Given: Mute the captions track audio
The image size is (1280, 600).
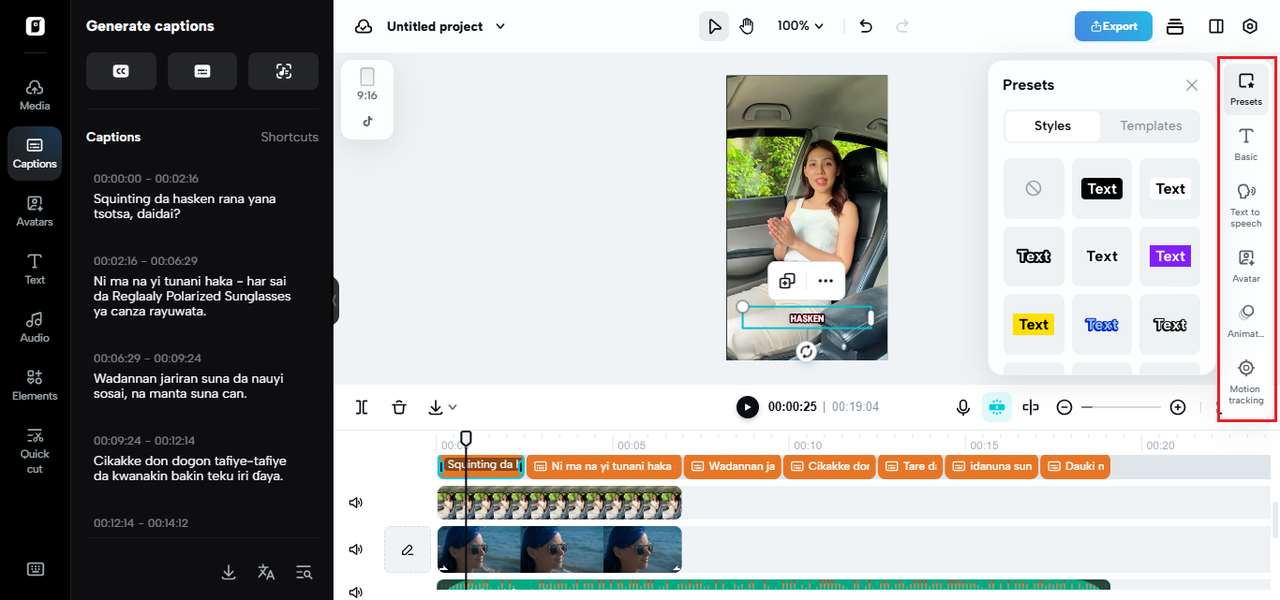Looking at the screenshot, I should [355, 502].
